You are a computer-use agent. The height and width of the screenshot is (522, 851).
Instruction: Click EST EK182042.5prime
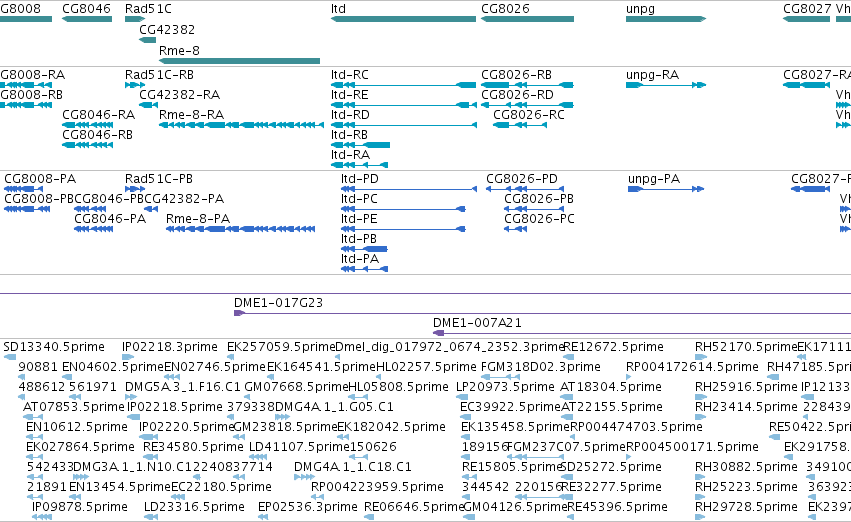tap(345, 437)
